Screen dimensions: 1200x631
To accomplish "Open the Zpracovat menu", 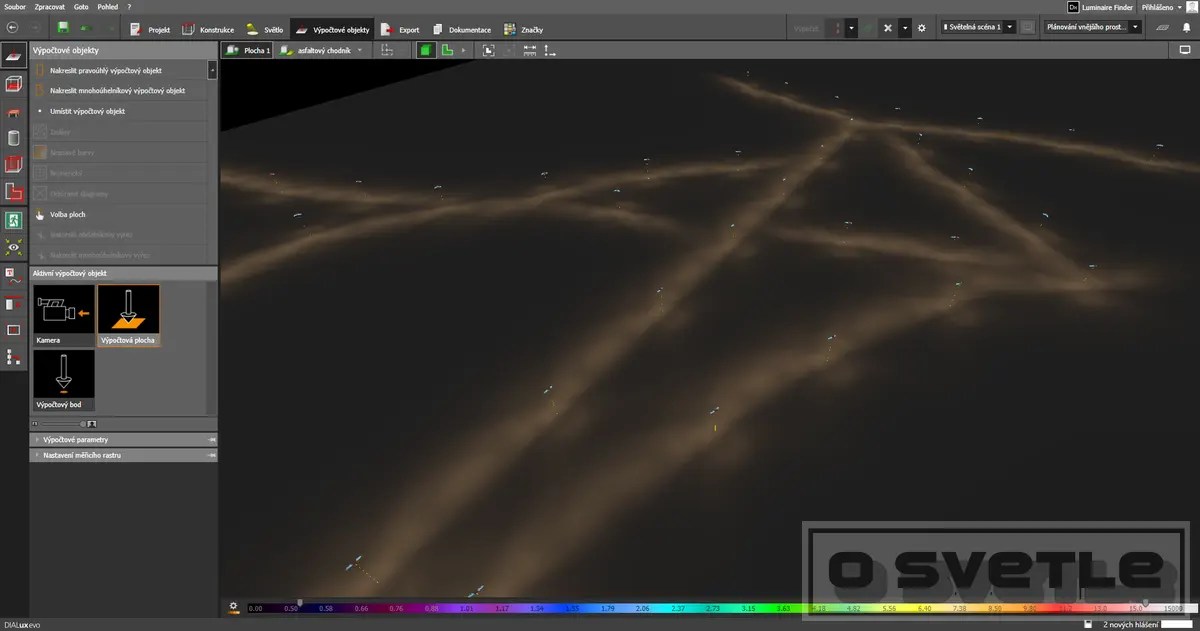I will click(50, 6).
